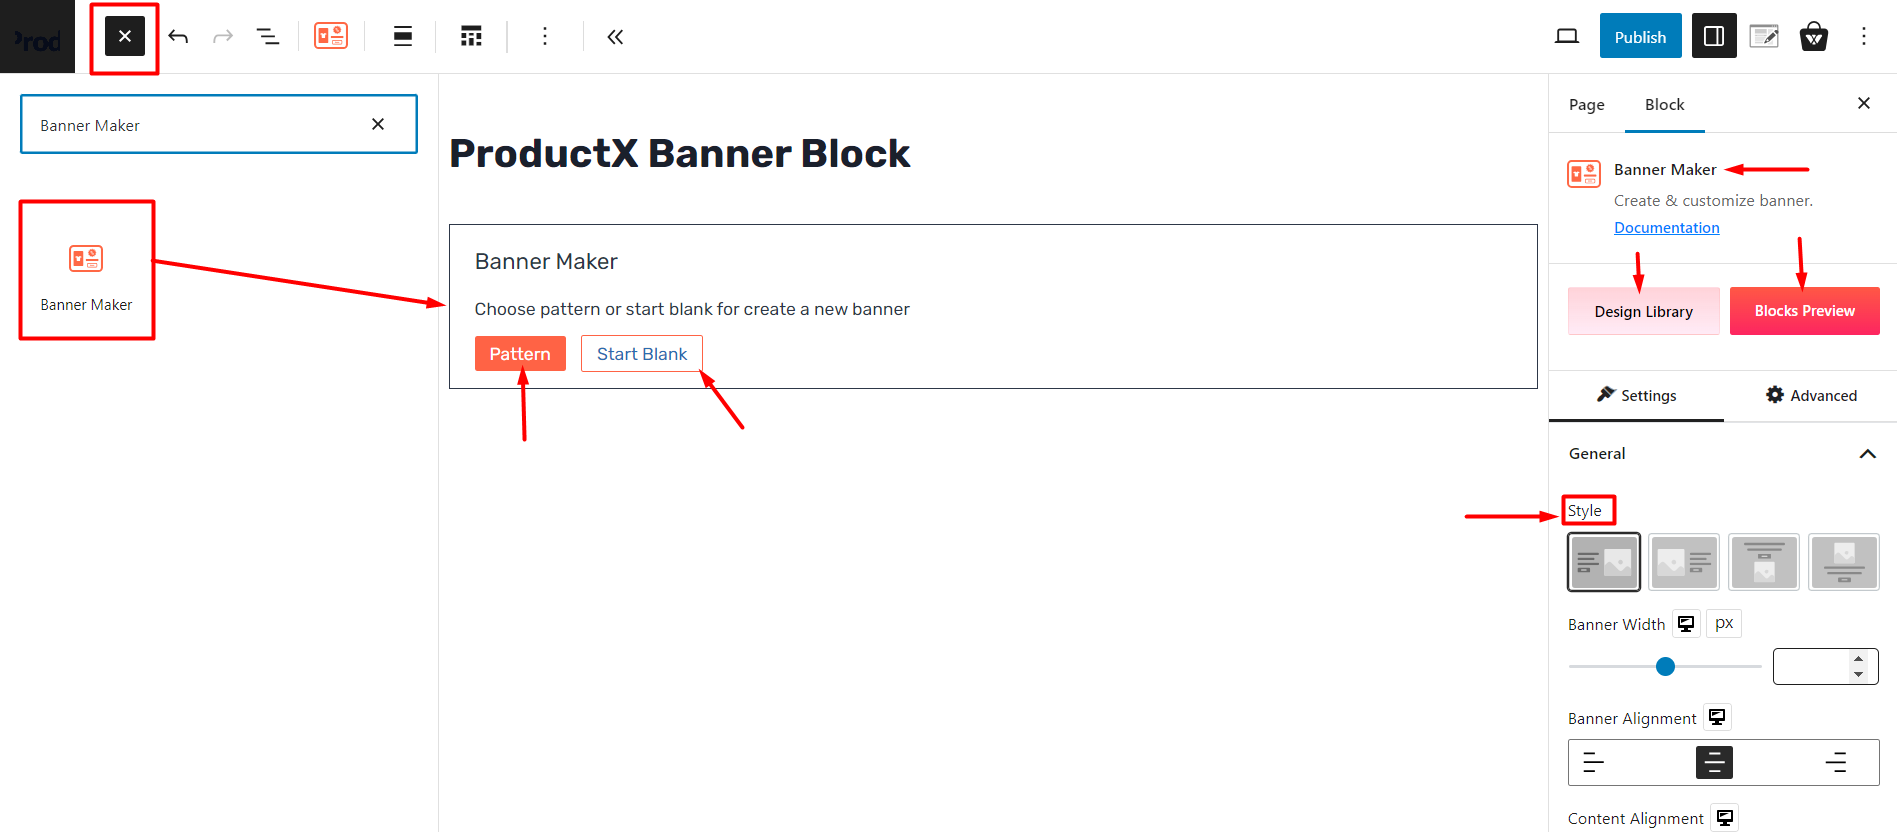This screenshot has width=1897, height=832.
Task: Select style with text left, image right
Action: click(x=1604, y=562)
